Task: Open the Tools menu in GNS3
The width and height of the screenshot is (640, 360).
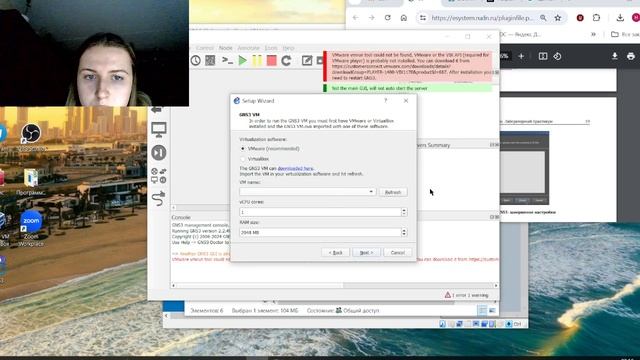Action: [271, 48]
